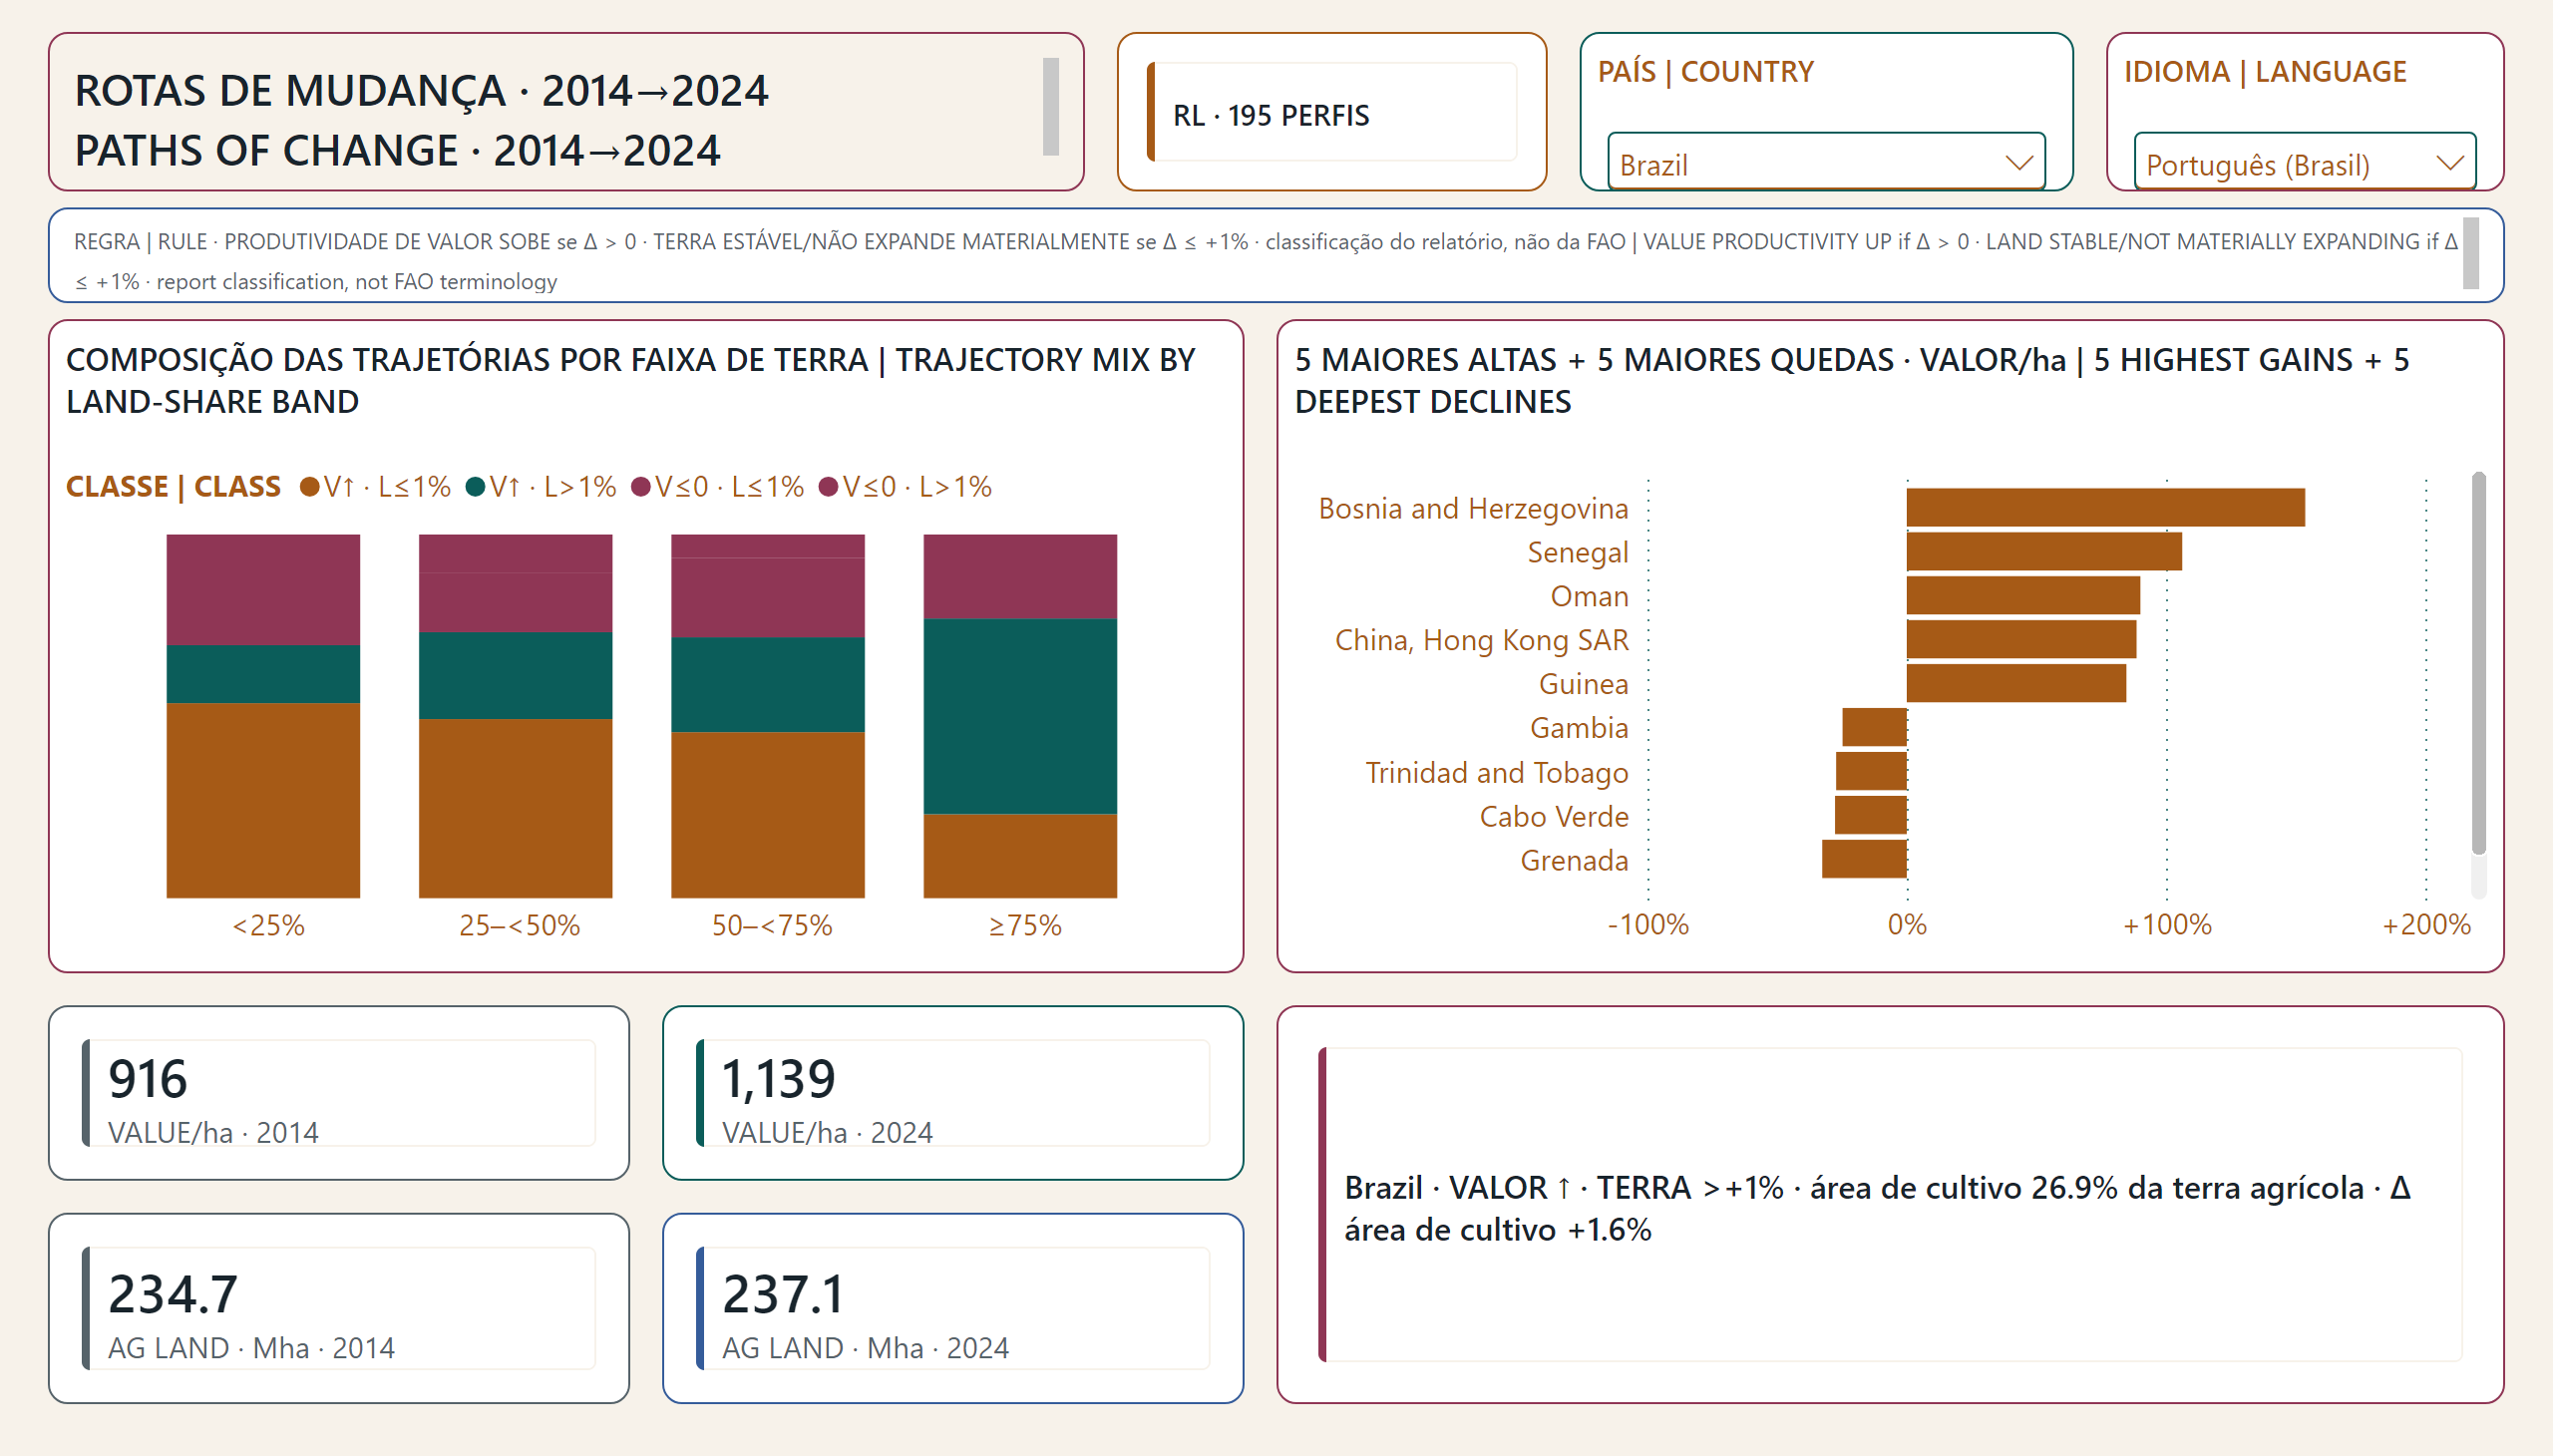Click the ≥75% axis label
This screenshot has width=2553, height=1456.
click(x=1025, y=925)
